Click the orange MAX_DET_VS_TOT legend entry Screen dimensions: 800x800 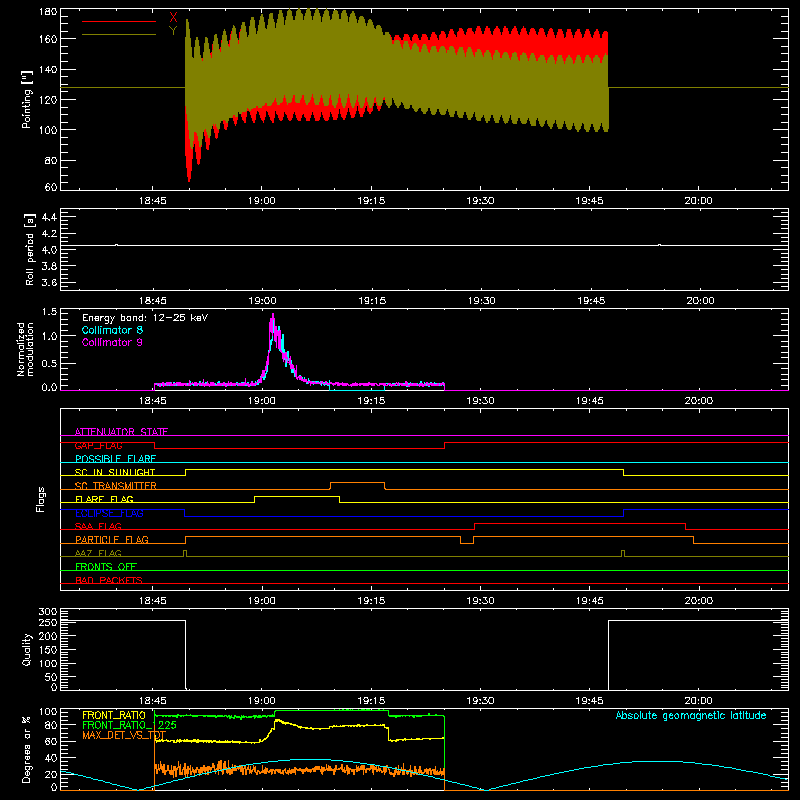[124, 735]
